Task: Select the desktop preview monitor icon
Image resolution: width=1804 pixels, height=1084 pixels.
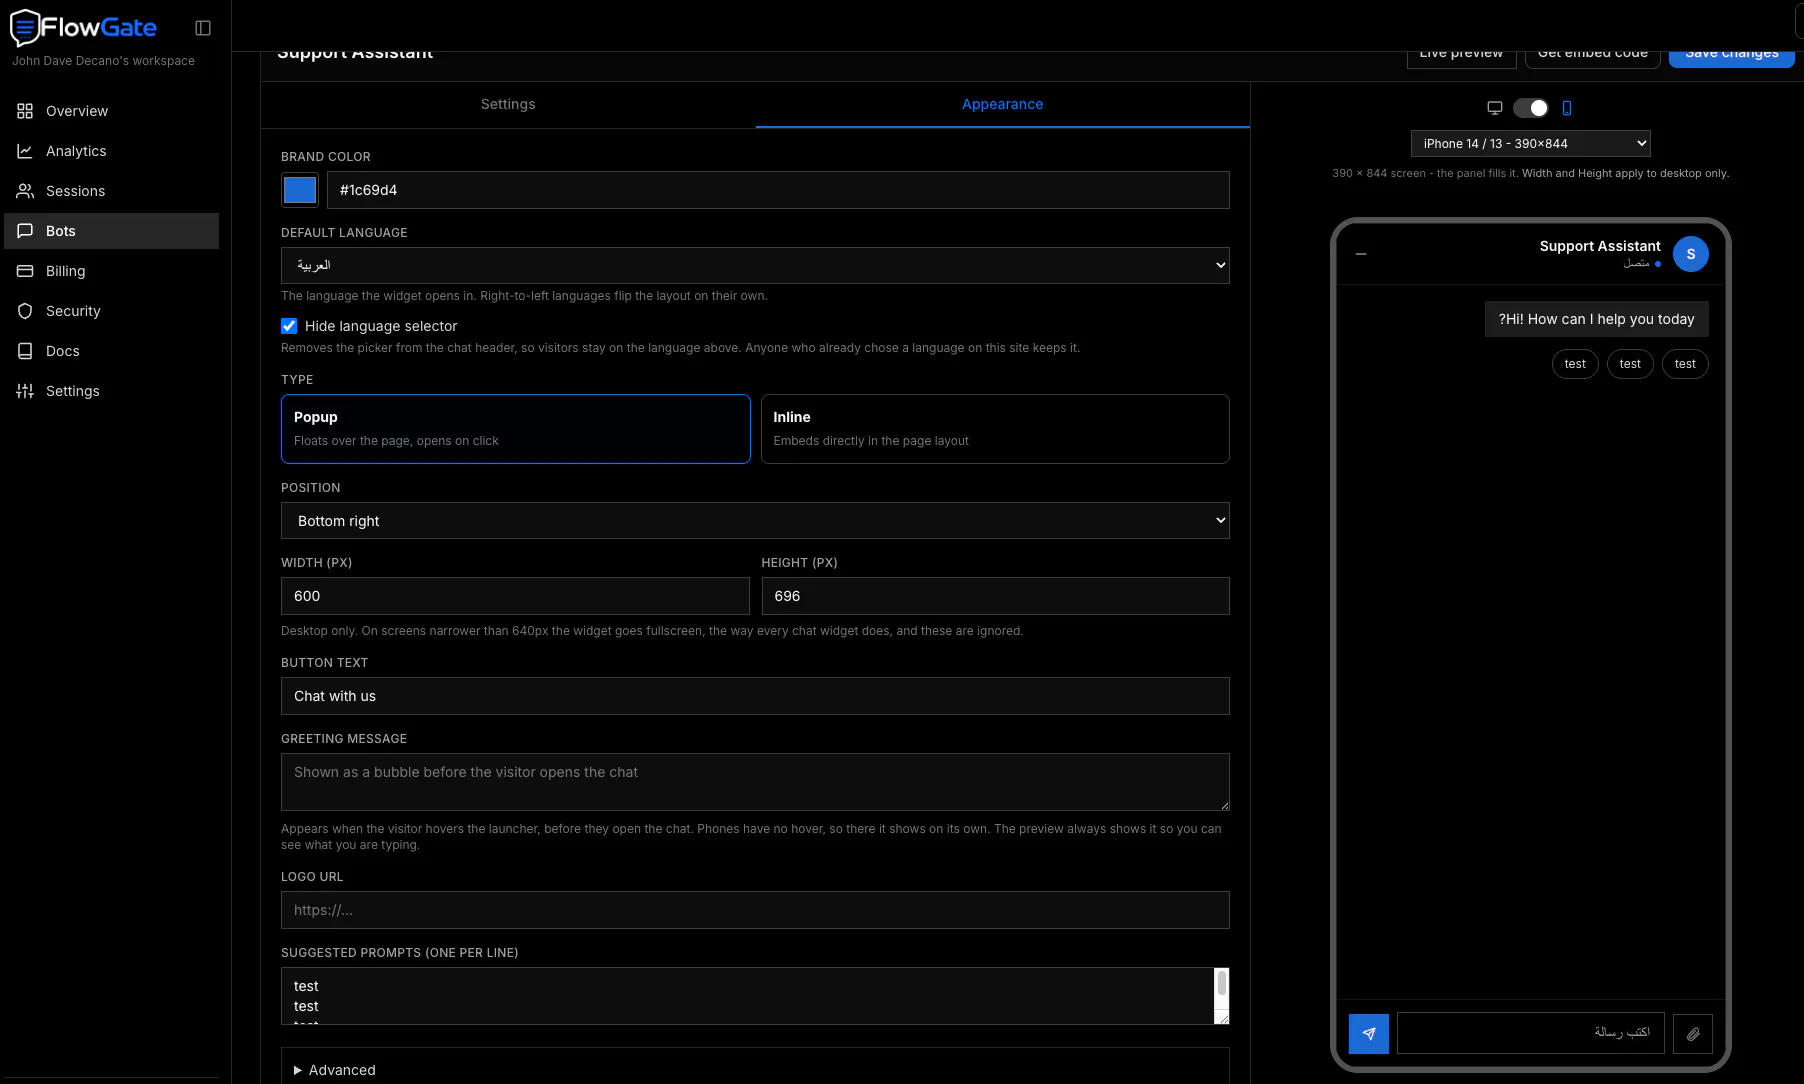Action: click(1495, 108)
